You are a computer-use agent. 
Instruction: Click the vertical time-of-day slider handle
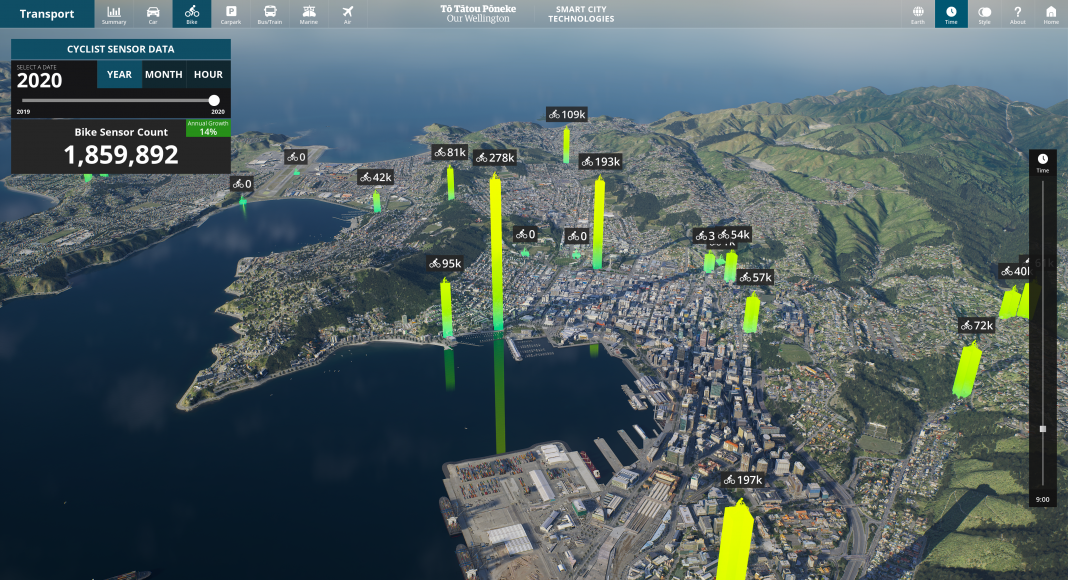pos(1043,428)
